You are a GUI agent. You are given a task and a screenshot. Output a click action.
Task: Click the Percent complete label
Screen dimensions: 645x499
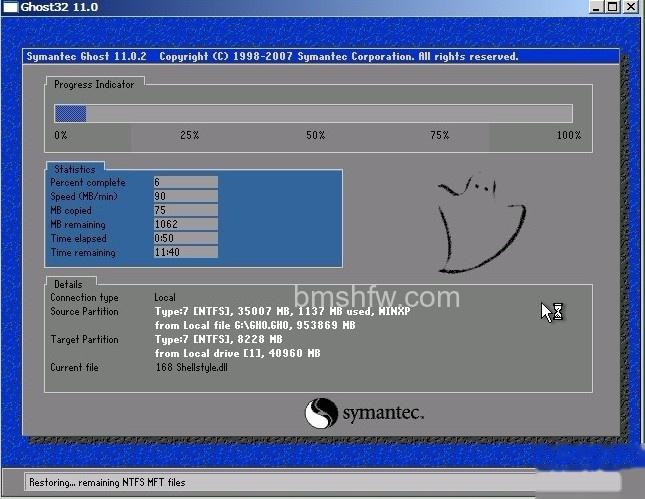[x=88, y=182]
